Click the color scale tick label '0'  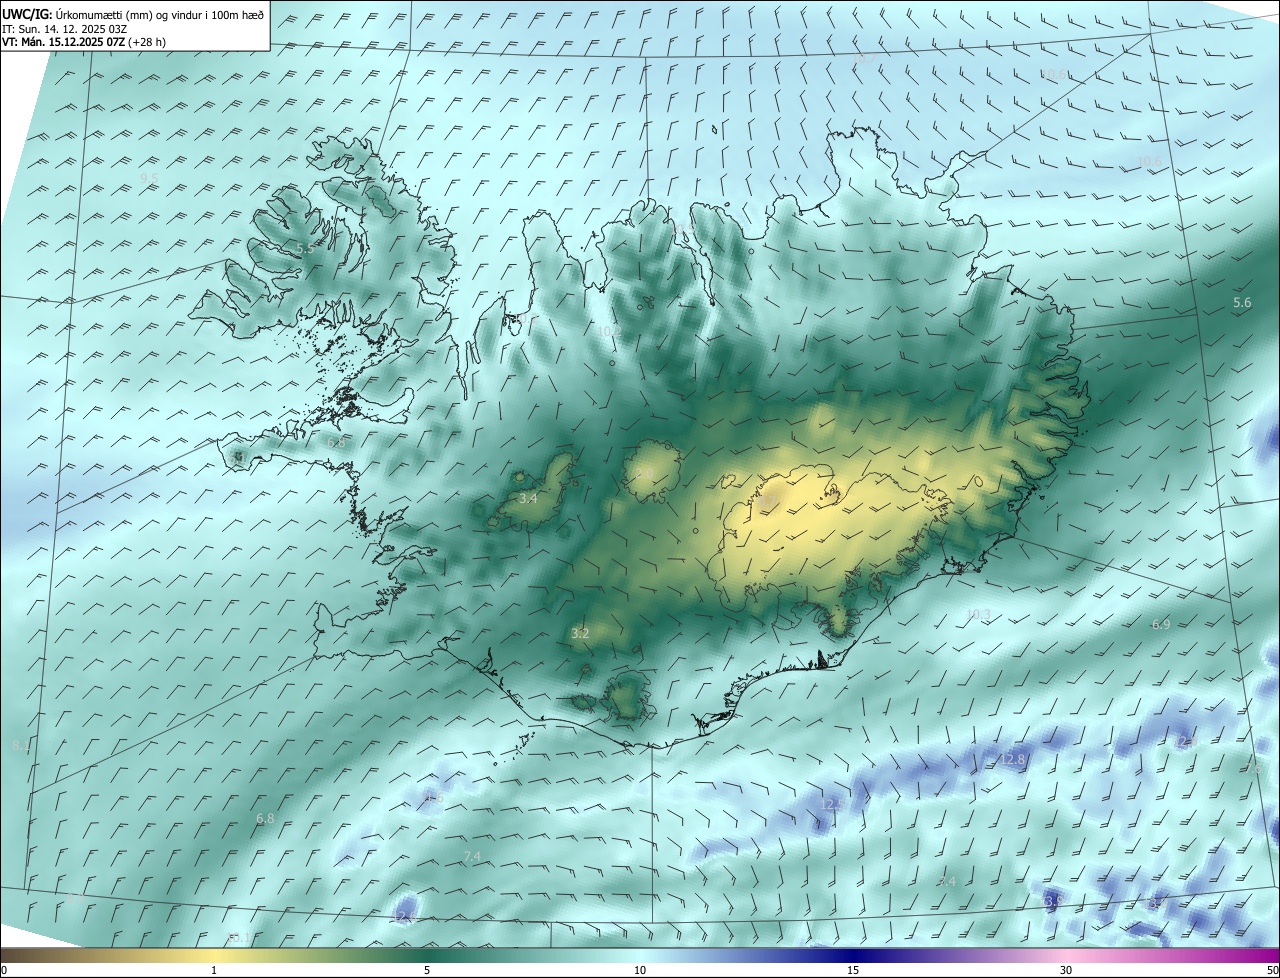click(x=4, y=970)
